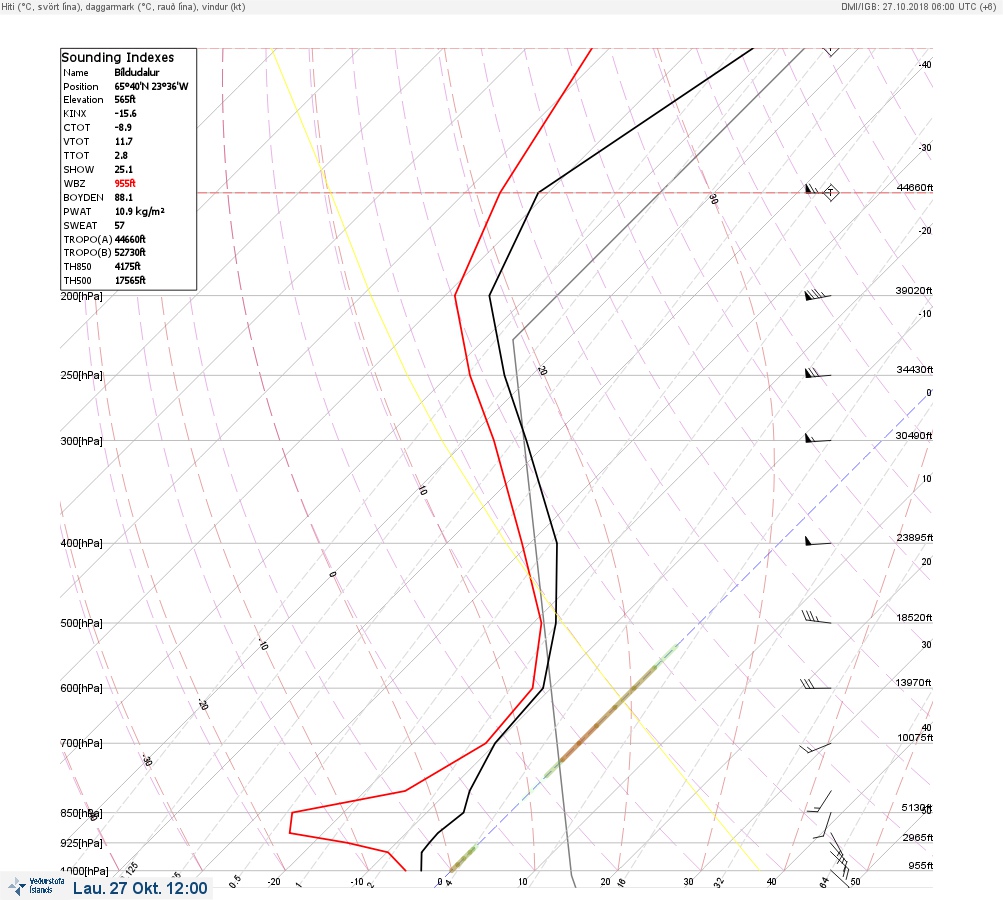Viewport: 1003px width, 900px height.
Task: Click the 250[hPa] pressure label
Action: [x=81, y=375]
